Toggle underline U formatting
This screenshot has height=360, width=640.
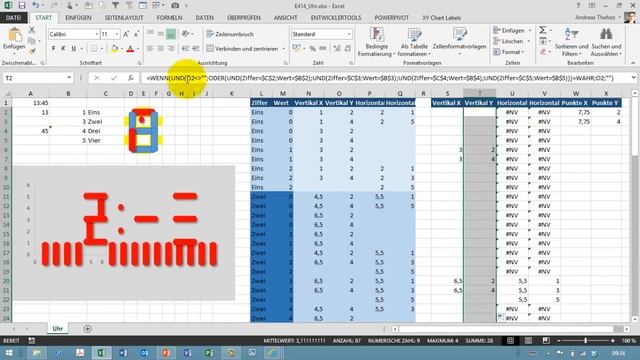tap(73, 49)
